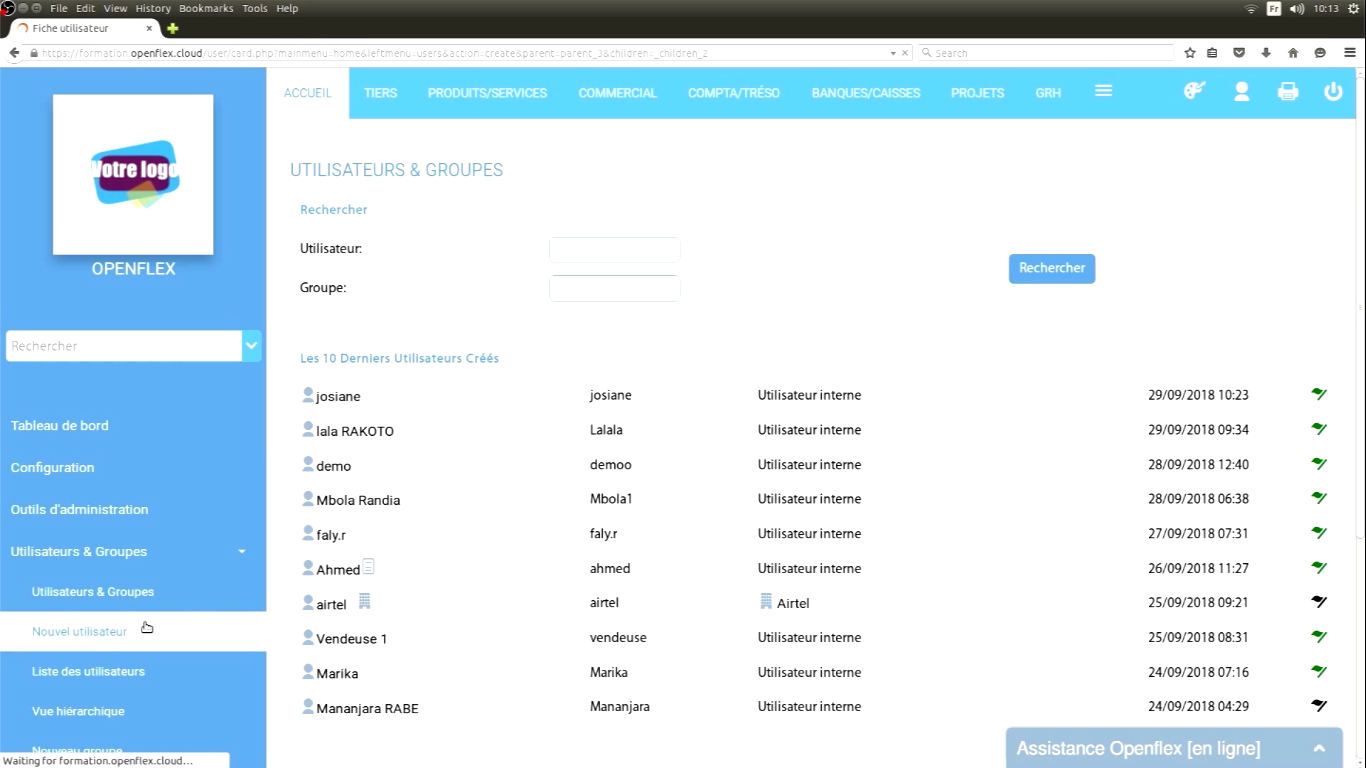
Task: Open the Utilisateurs & Groupes submenu link
Action: click(93, 592)
